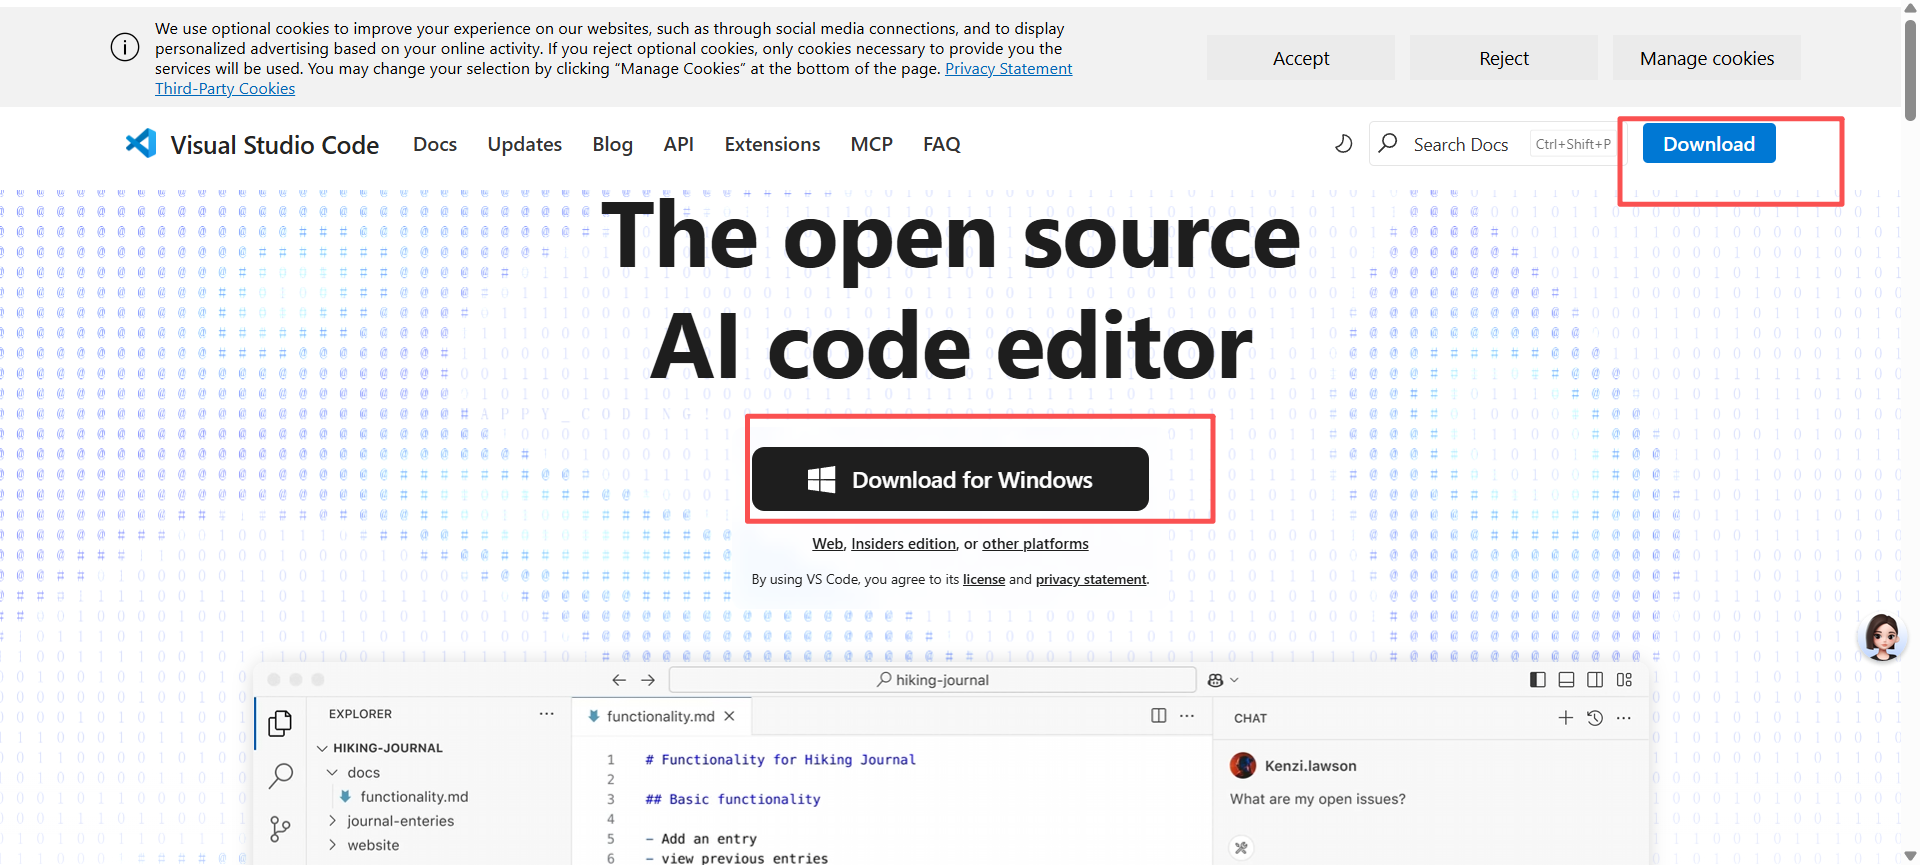
Task: Toggle the dark theme moon icon
Action: tap(1343, 144)
